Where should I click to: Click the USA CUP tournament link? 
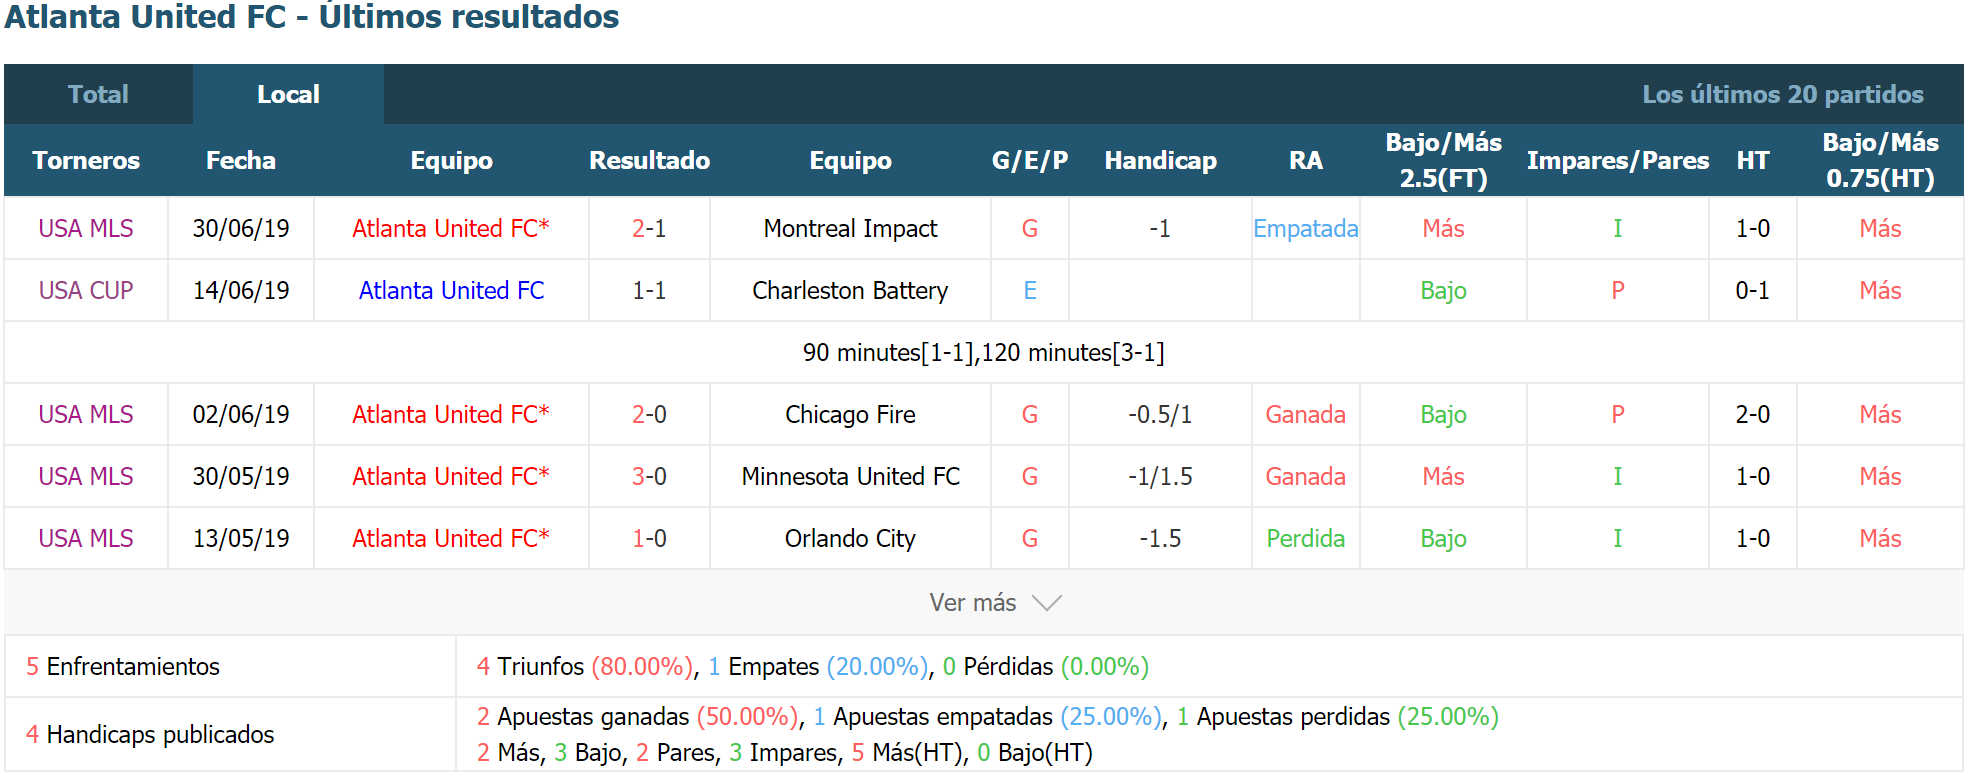click(x=86, y=291)
